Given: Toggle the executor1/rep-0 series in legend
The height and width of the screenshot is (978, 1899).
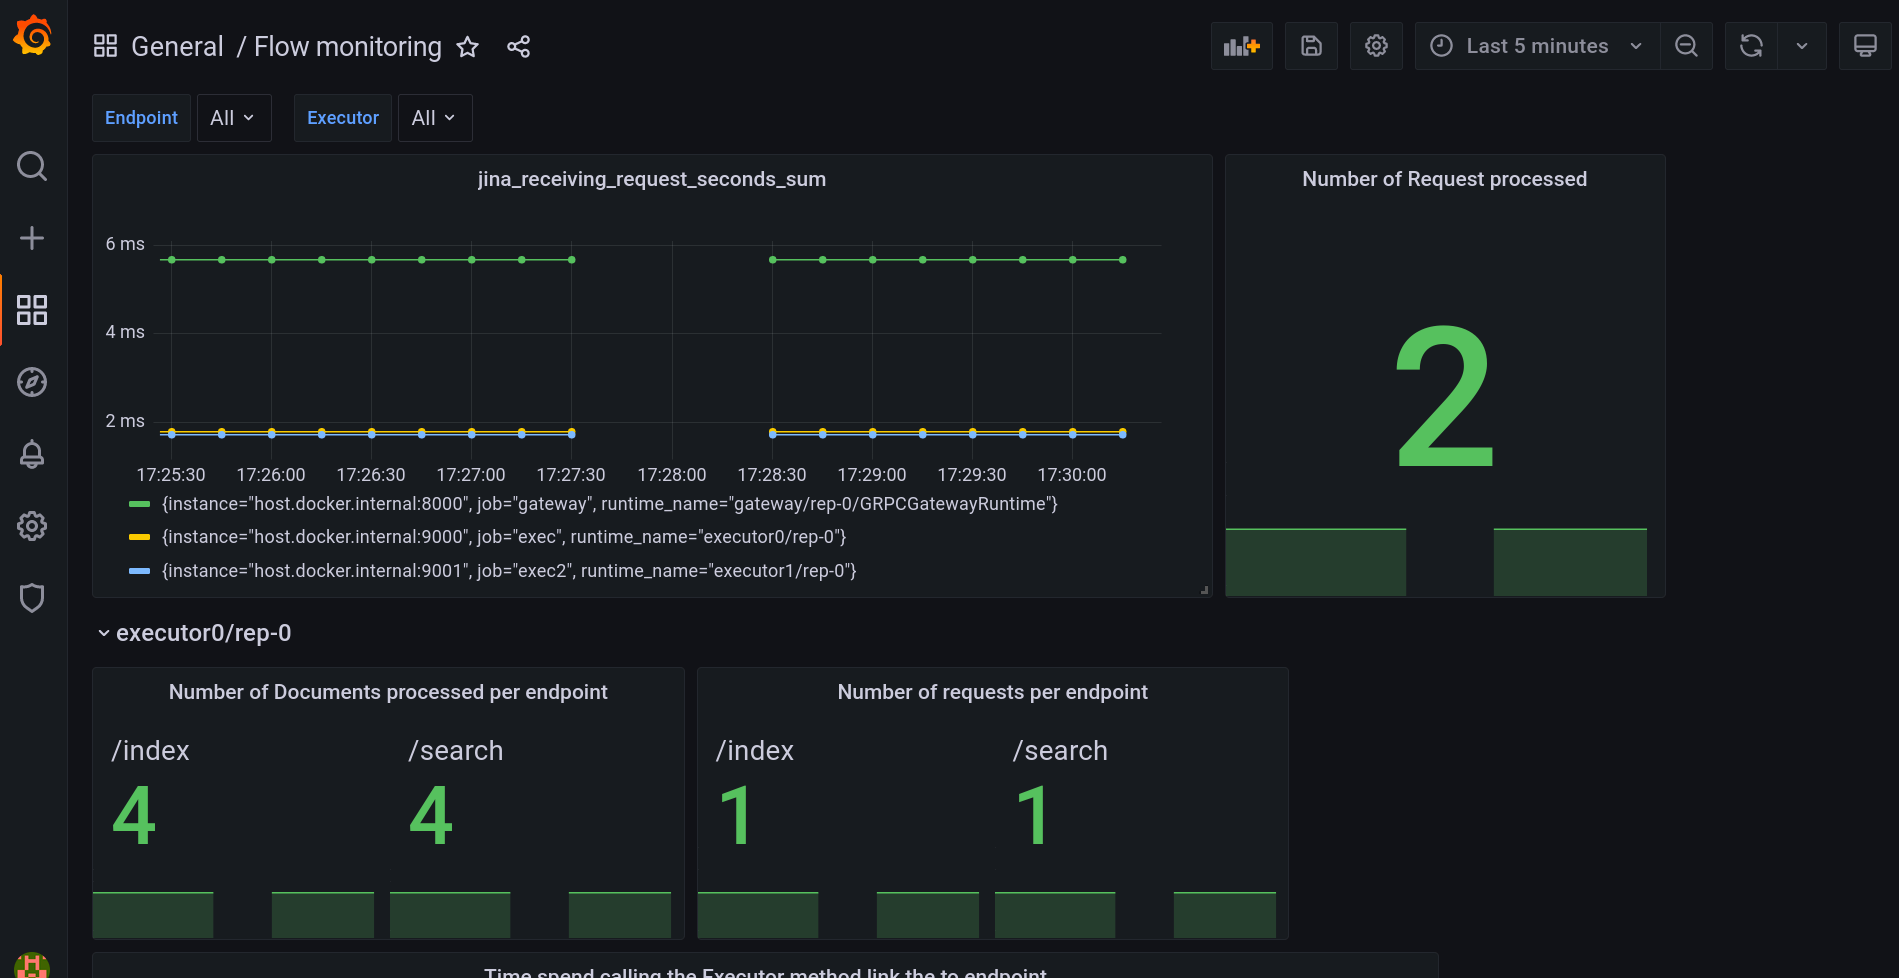Looking at the screenshot, I should tap(509, 571).
